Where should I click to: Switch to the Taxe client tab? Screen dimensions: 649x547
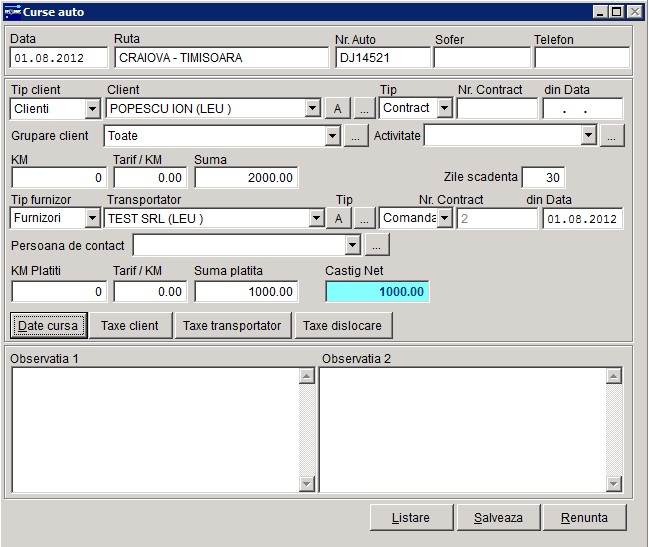(x=130, y=326)
